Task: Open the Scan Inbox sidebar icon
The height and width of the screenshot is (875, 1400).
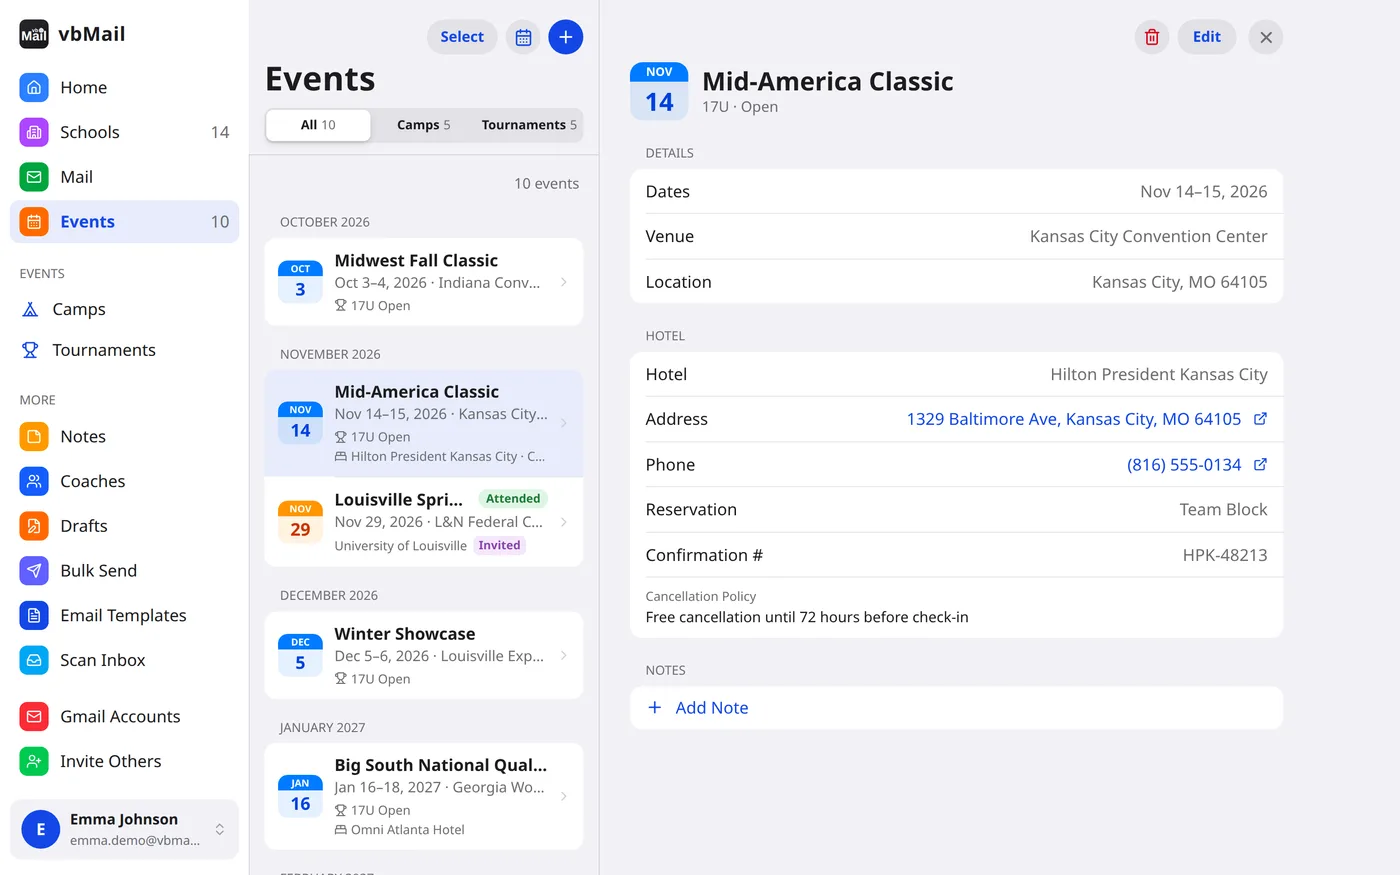Action: pyautogui.click(x=34, y=660)
